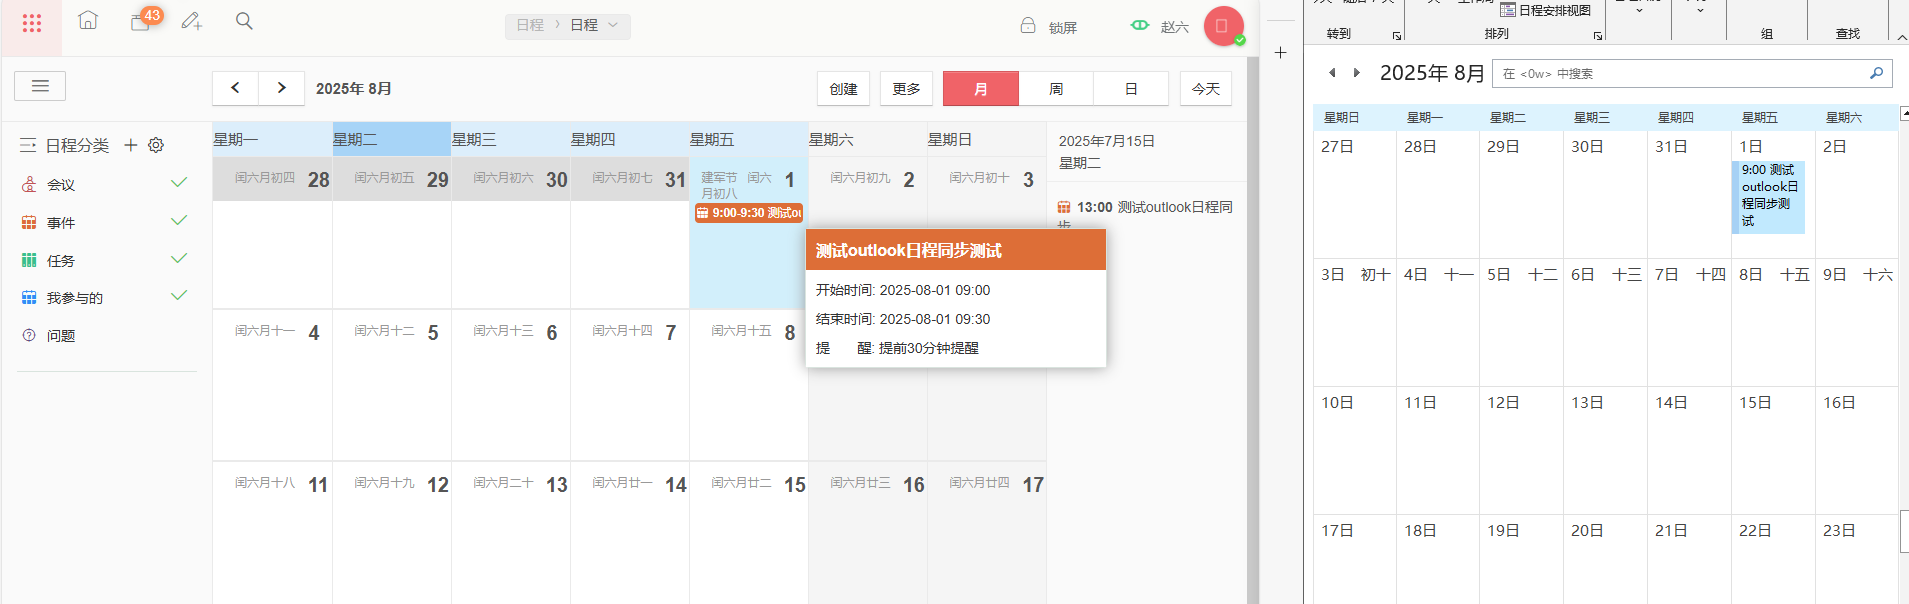Open the red app grid launcher
Image resolution: width=1909 pixels, height=604 pixels.
pos(31,23)
